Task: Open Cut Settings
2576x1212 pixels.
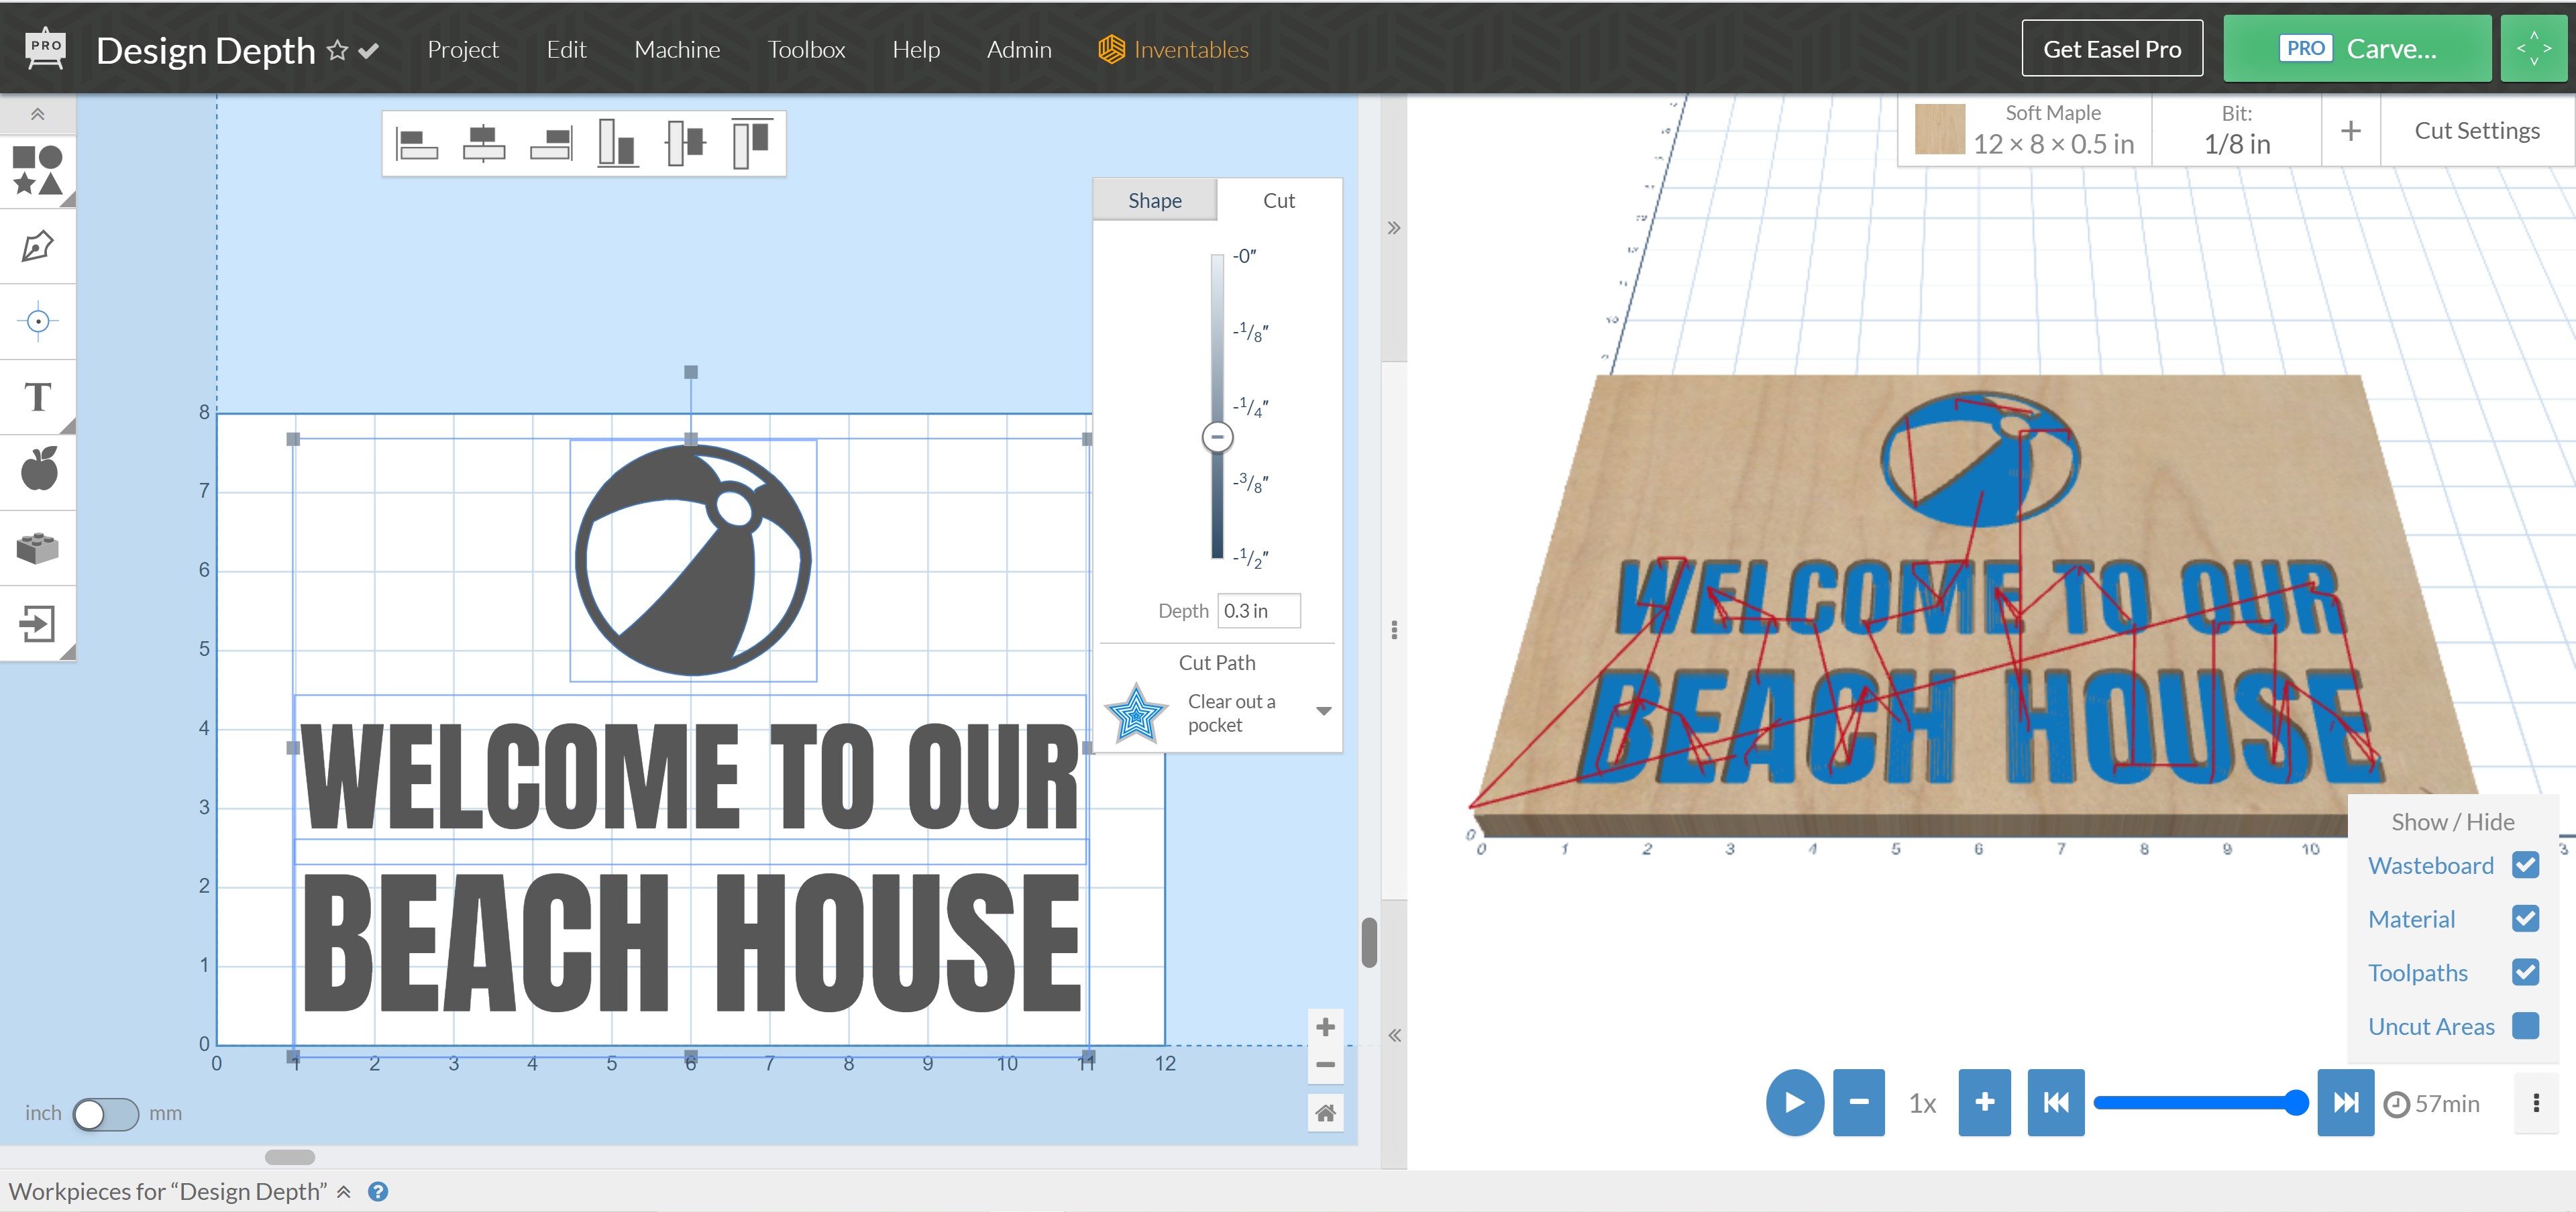Action: tap(2476, 130)
